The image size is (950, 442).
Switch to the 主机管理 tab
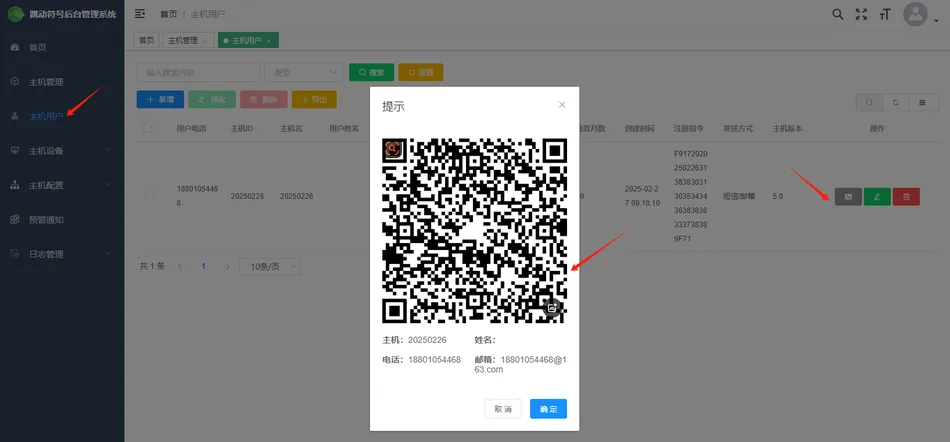(x=187, y=41)
